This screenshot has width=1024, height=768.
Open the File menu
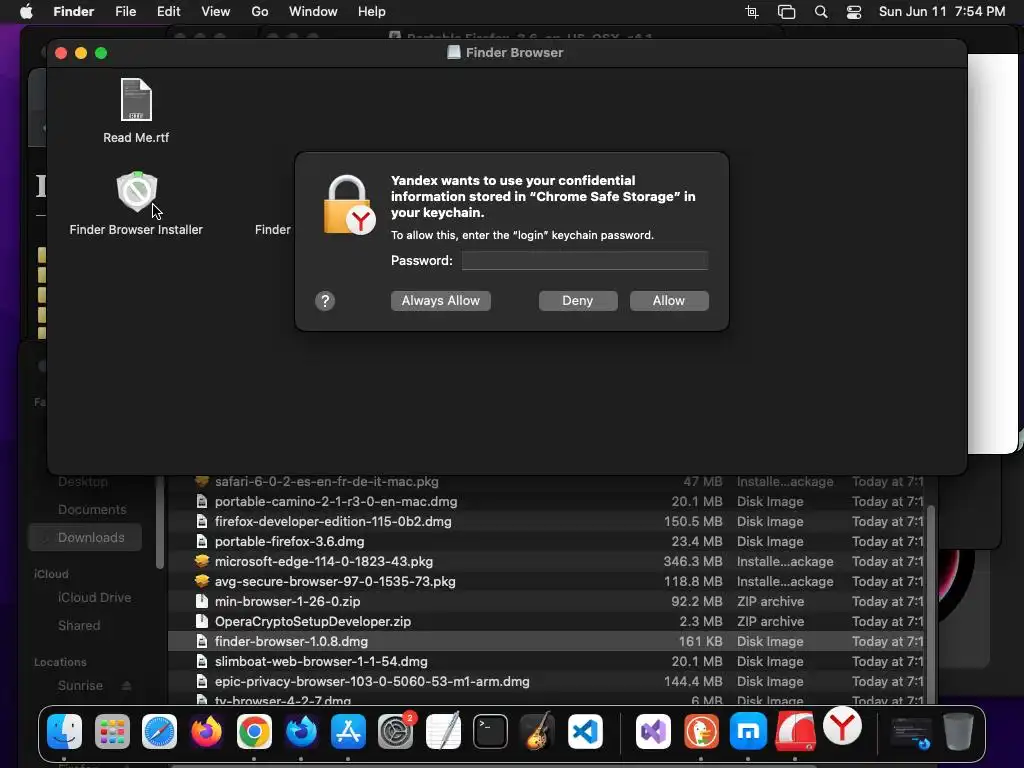pyautogui.click(x=125, y=12)
